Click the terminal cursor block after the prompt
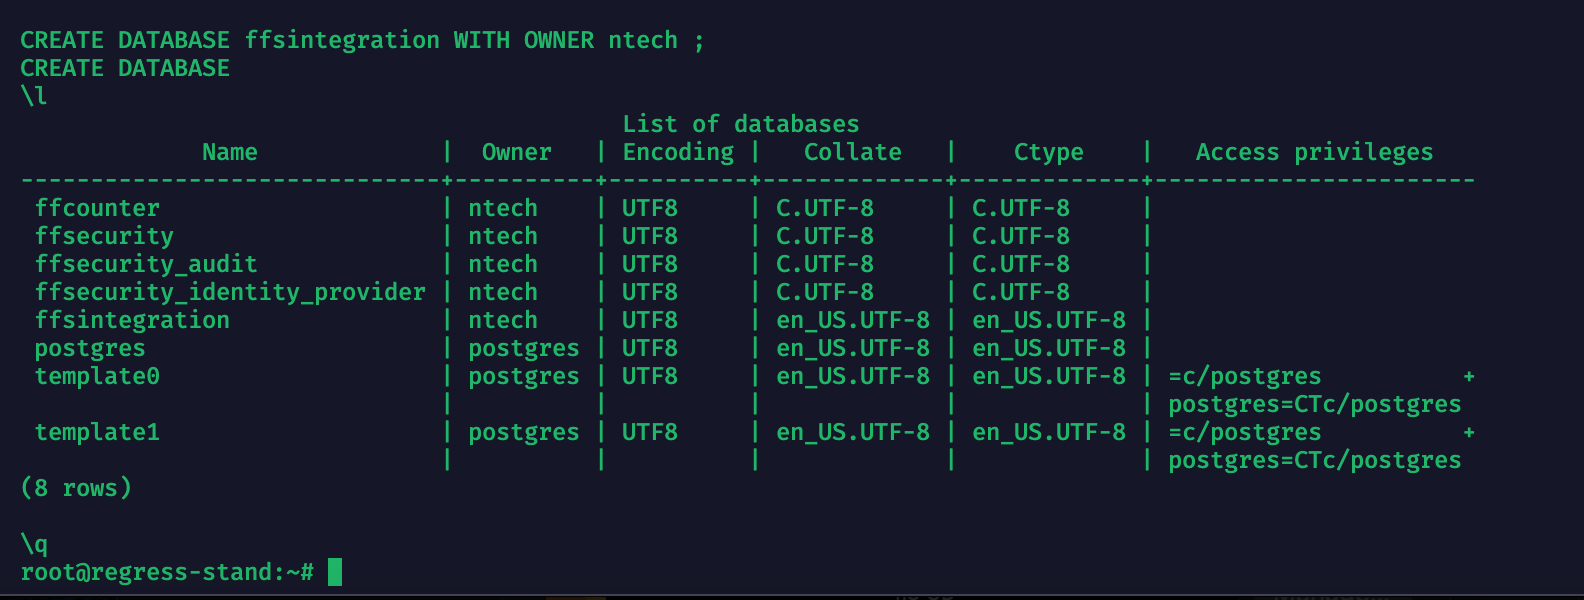1584x600 pixels. point(335,572)
